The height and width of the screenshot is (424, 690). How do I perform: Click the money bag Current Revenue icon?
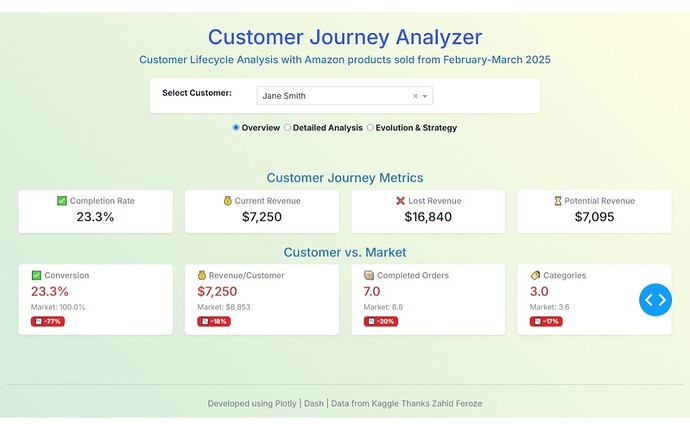228,201
